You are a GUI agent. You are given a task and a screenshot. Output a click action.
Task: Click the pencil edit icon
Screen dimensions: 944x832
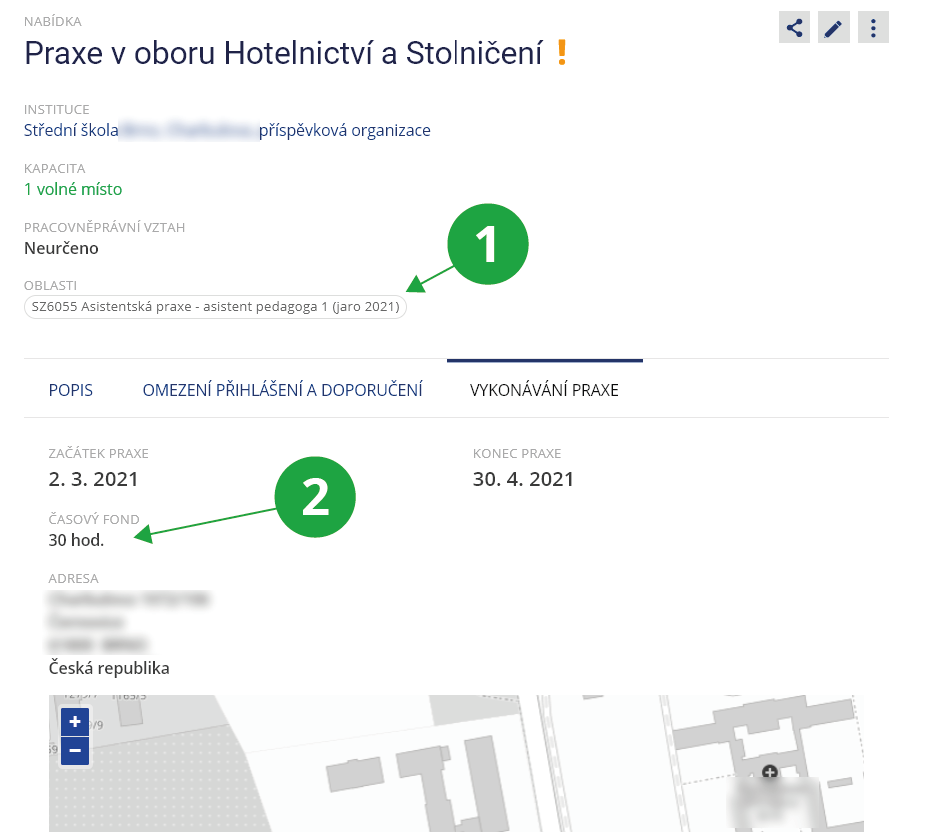833,28
